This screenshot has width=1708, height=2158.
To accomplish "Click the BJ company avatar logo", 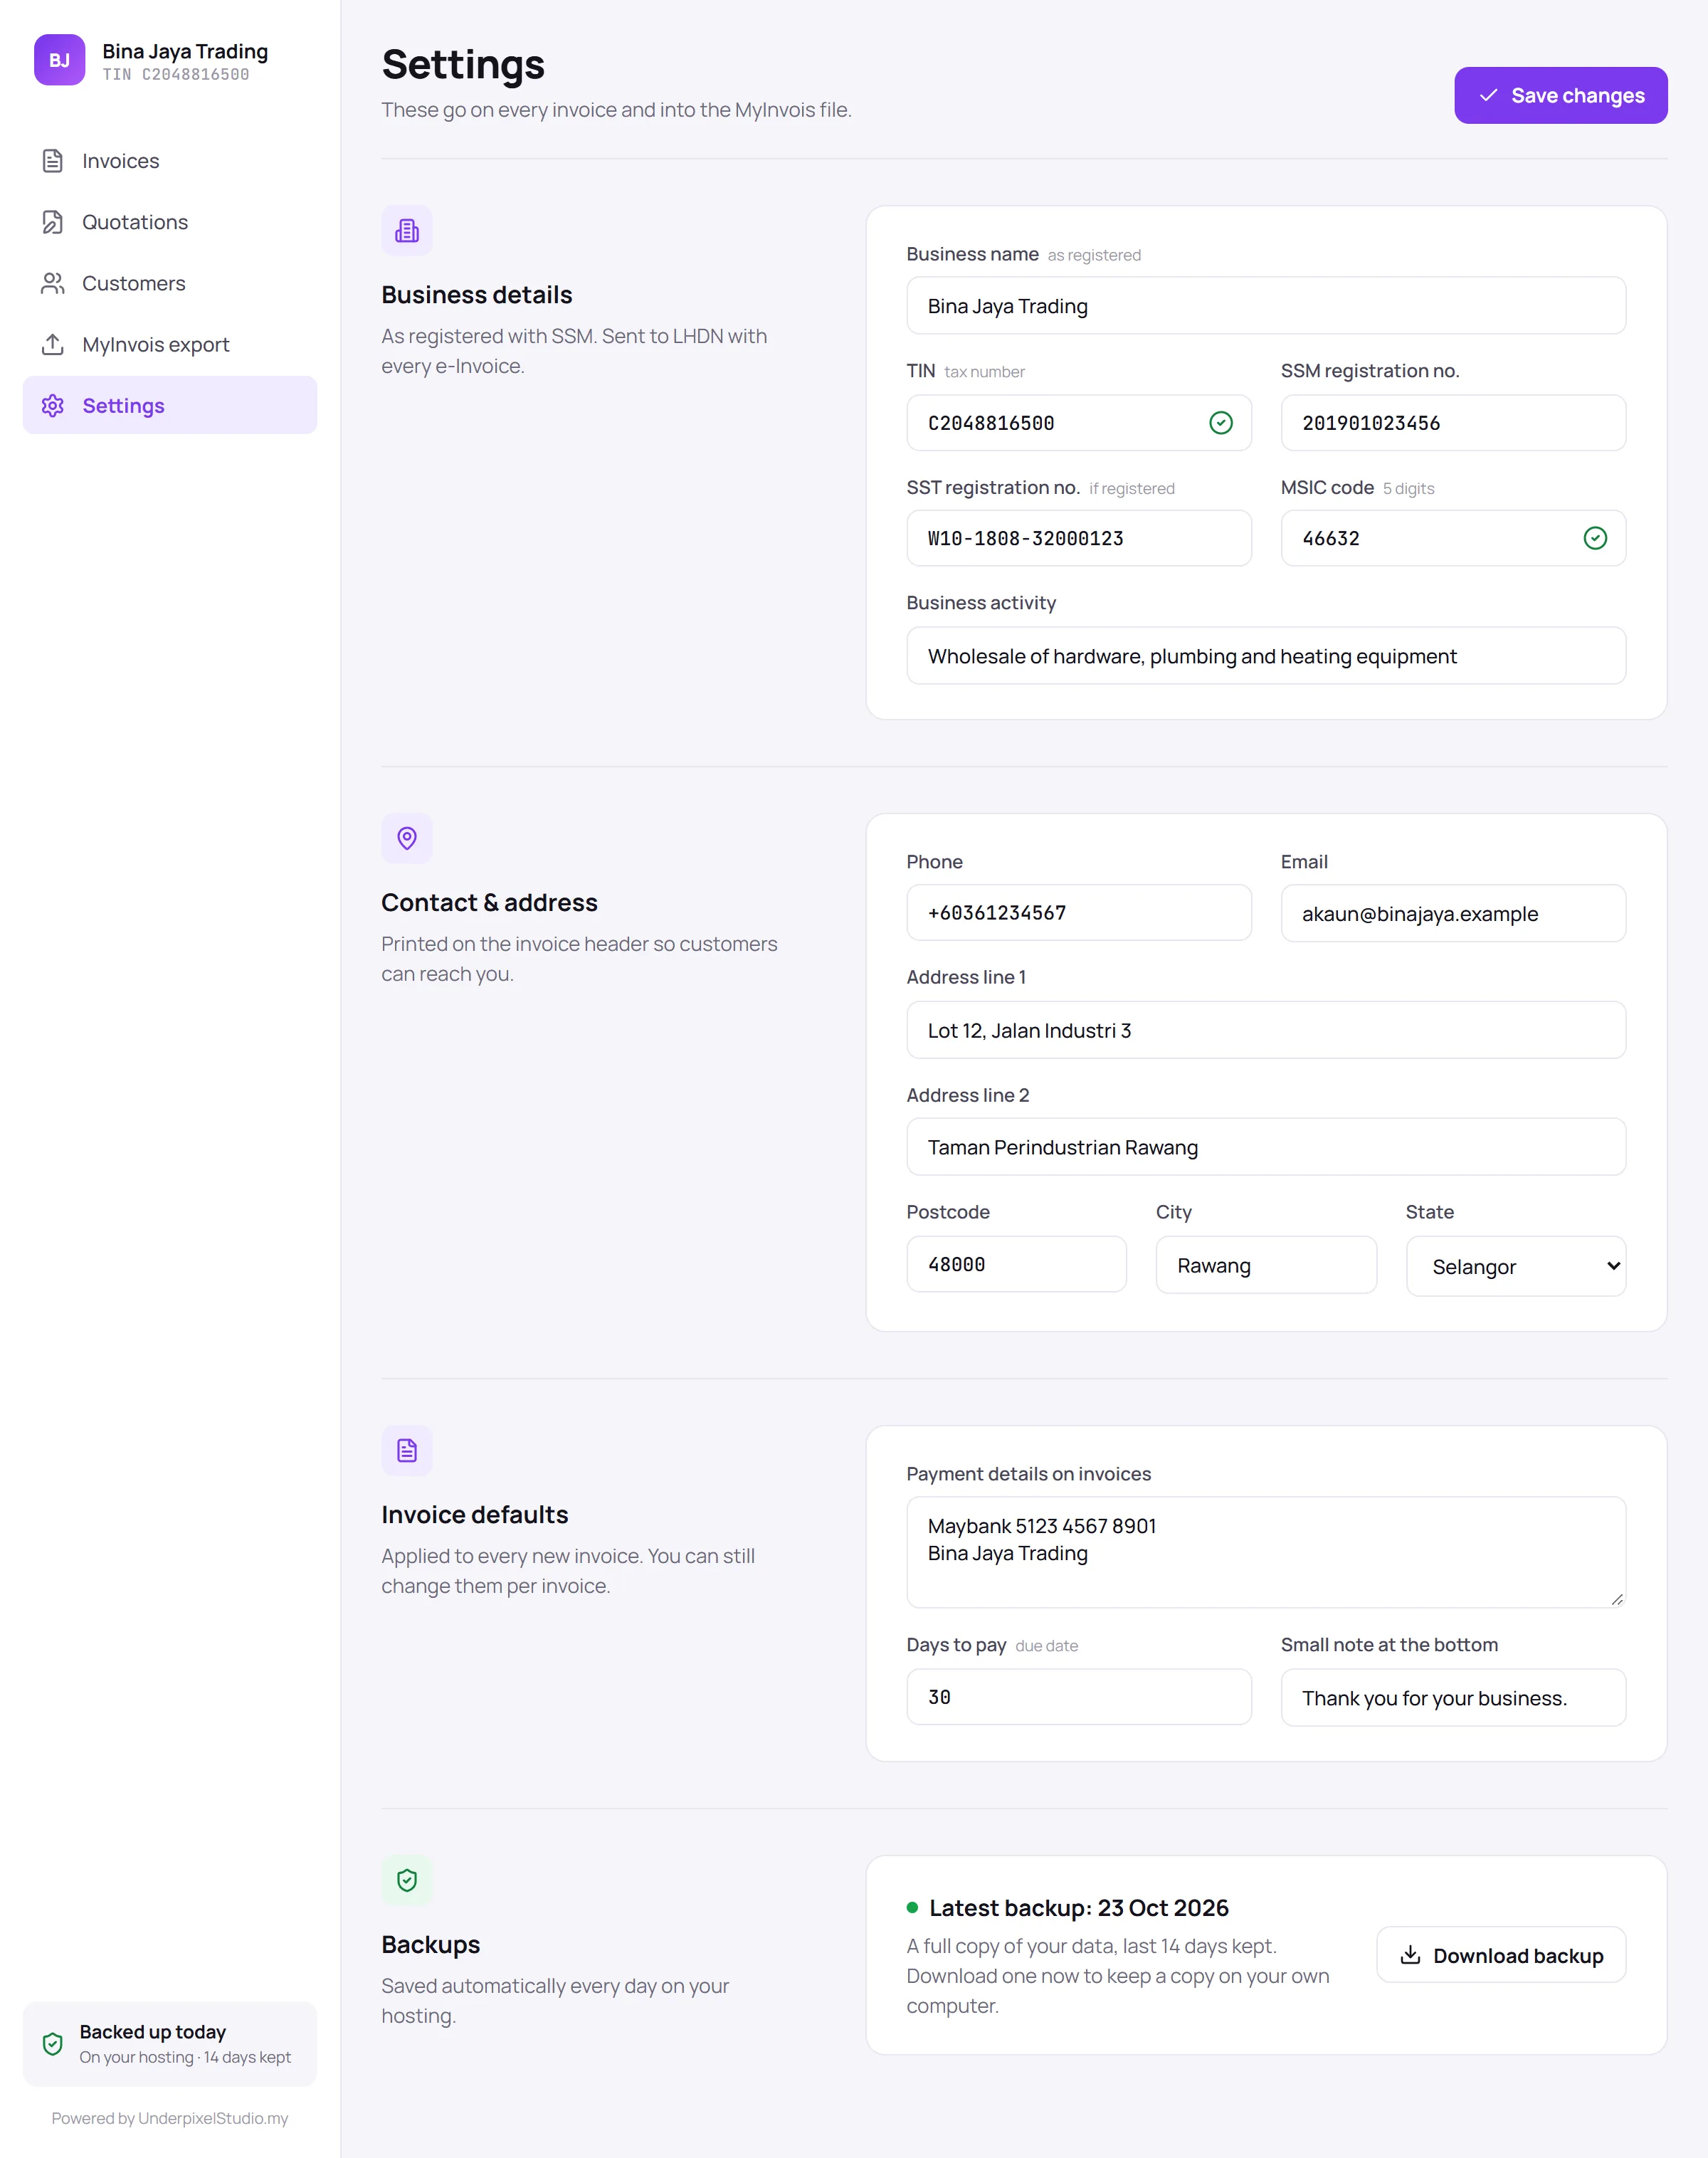I will (60, 60).
